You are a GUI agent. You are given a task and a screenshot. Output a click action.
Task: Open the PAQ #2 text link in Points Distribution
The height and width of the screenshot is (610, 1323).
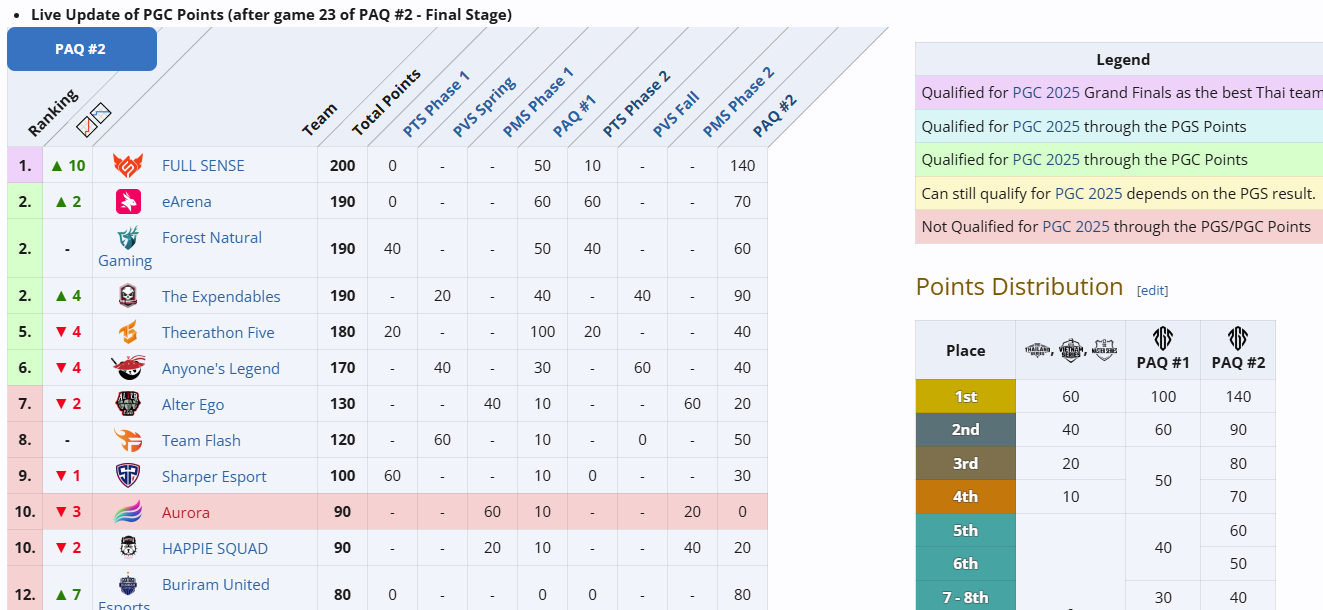(1238, 362)
